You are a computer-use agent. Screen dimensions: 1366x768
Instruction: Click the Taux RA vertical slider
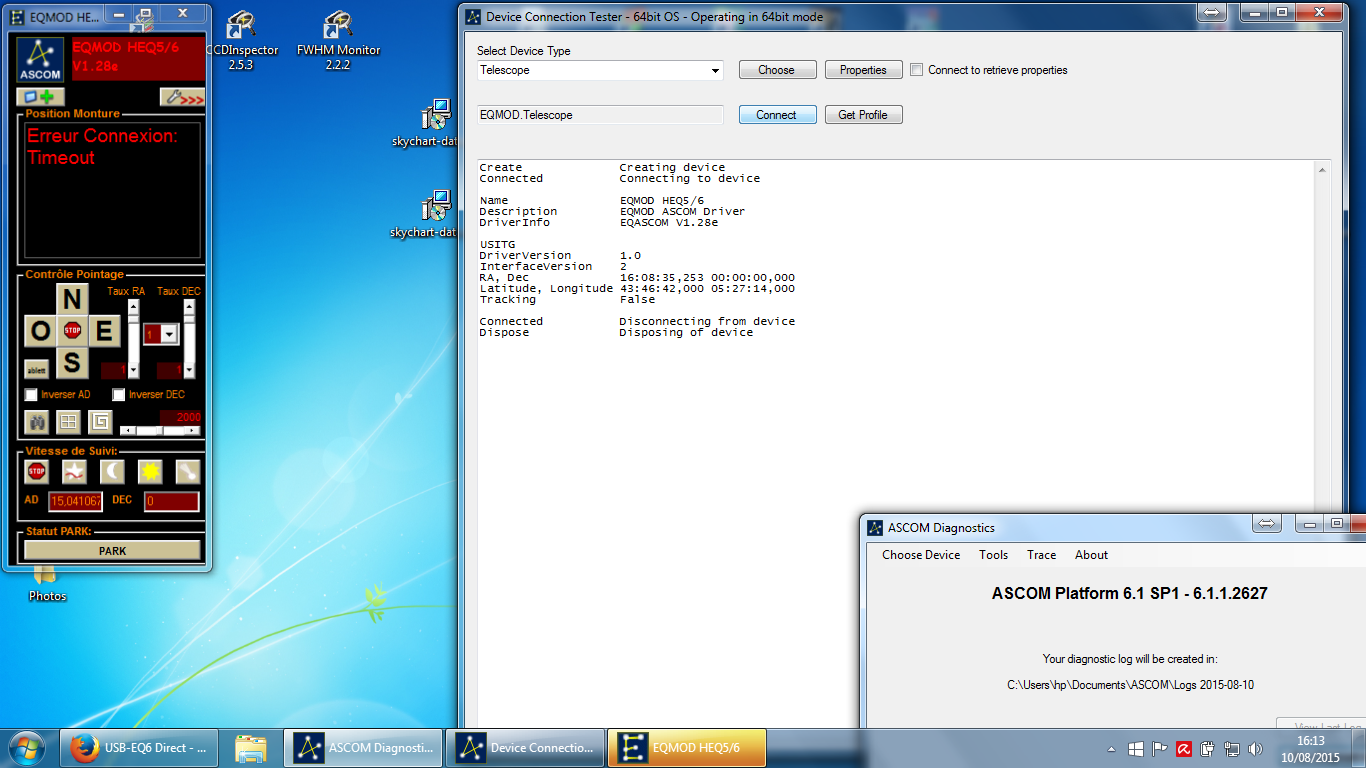[x=133, y=338]
